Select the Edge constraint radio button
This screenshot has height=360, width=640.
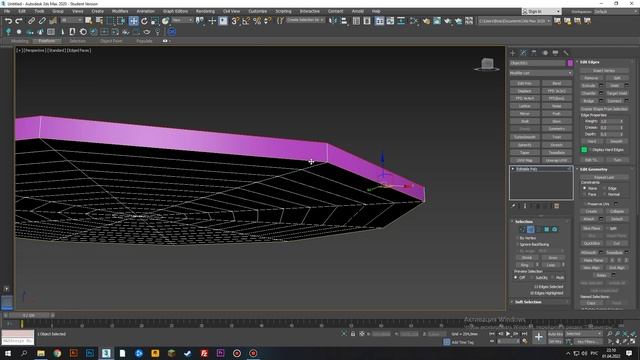coord(604,189)
